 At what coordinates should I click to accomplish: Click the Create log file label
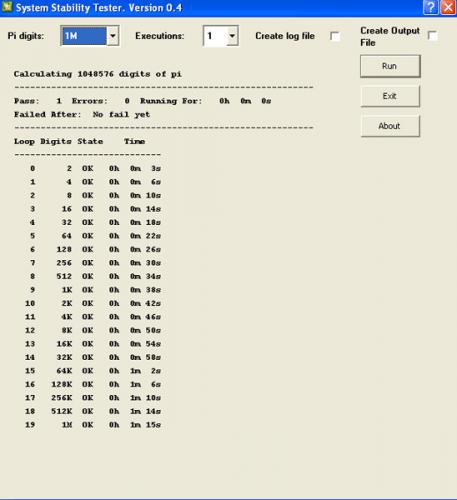coord(285,36)
